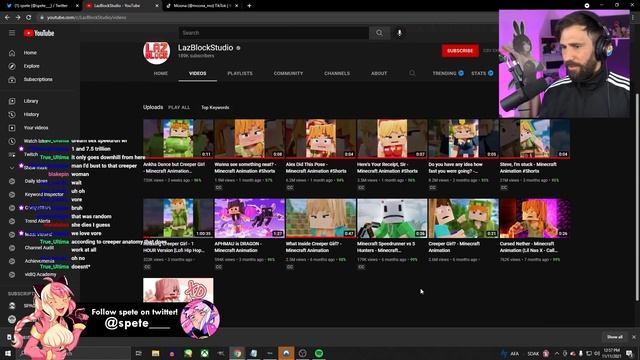This screenshot has height=360, width=640.
Task: Go forward in the browser
Action: [18, 18]
